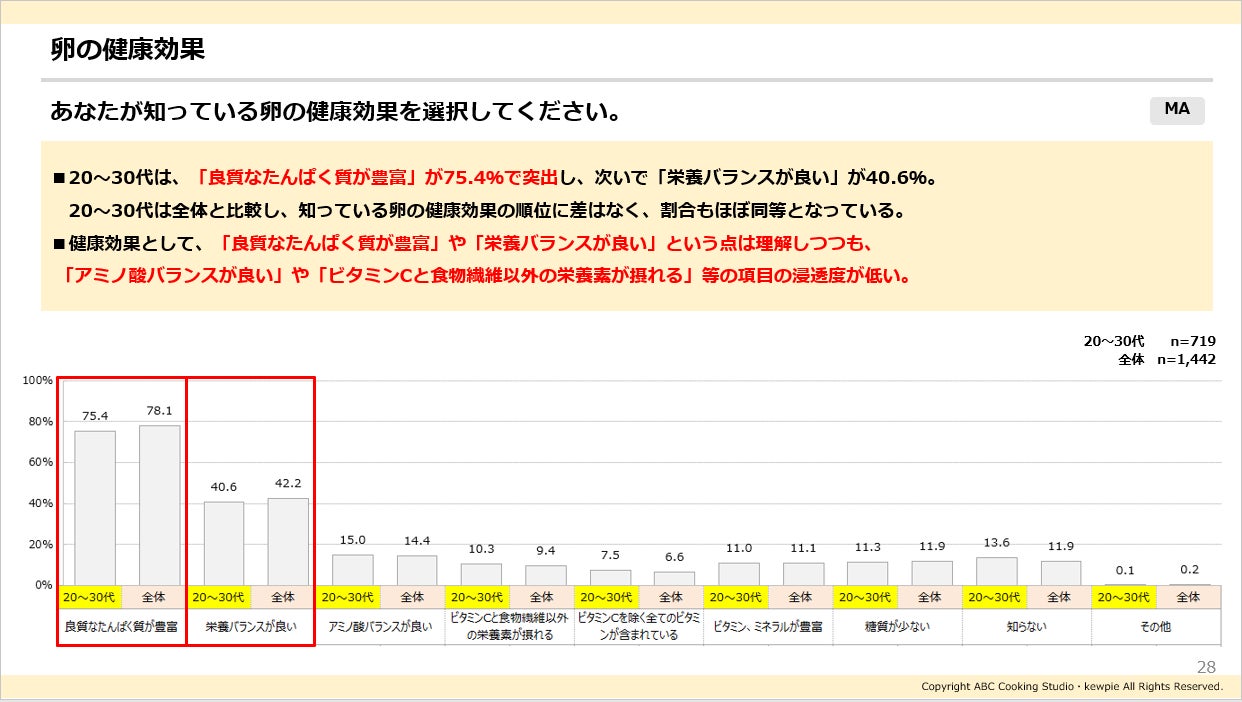Select the question text あなたが知っている卵の健康効果を選択してください。
The image size is (1242, 702).
(336, 111)
